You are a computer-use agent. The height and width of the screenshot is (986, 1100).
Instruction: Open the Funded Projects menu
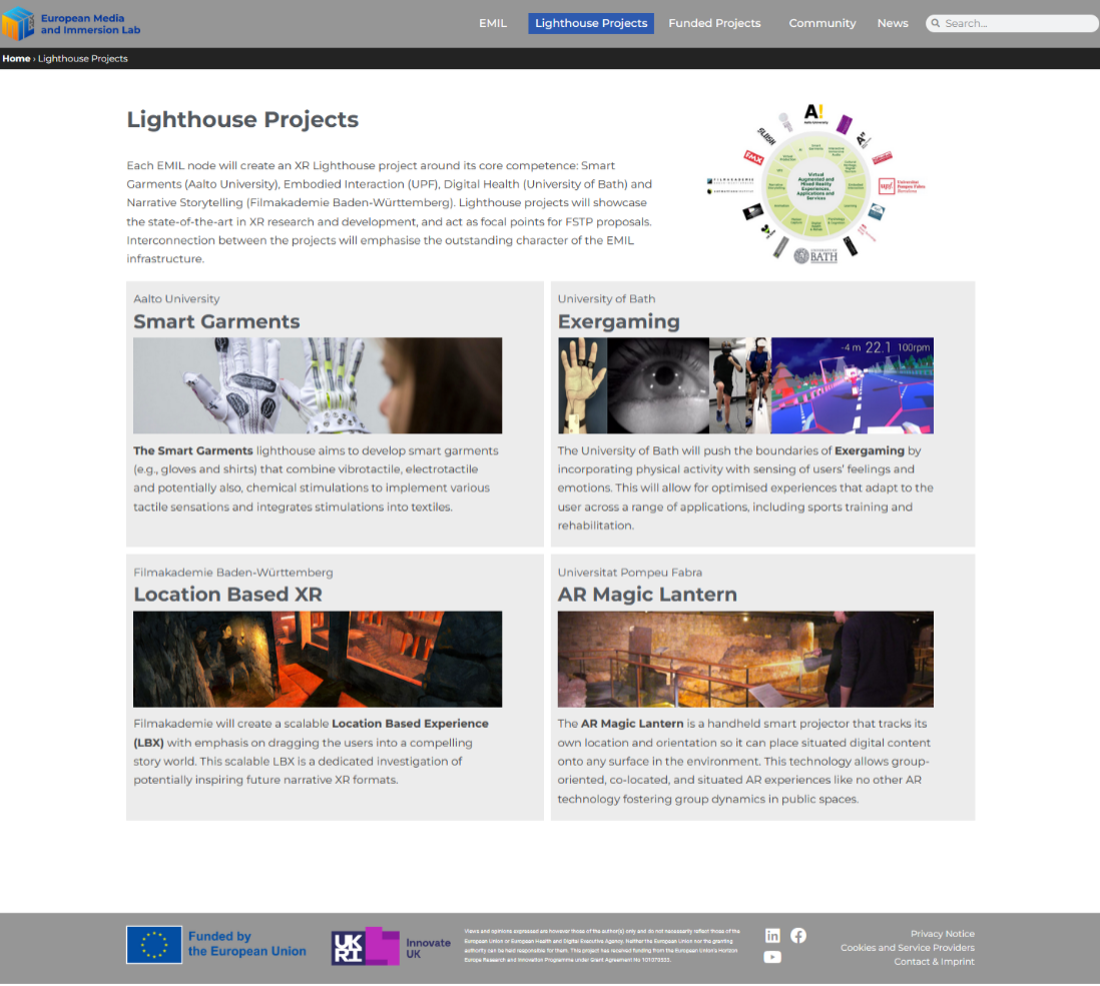click(x=714, y=23)
